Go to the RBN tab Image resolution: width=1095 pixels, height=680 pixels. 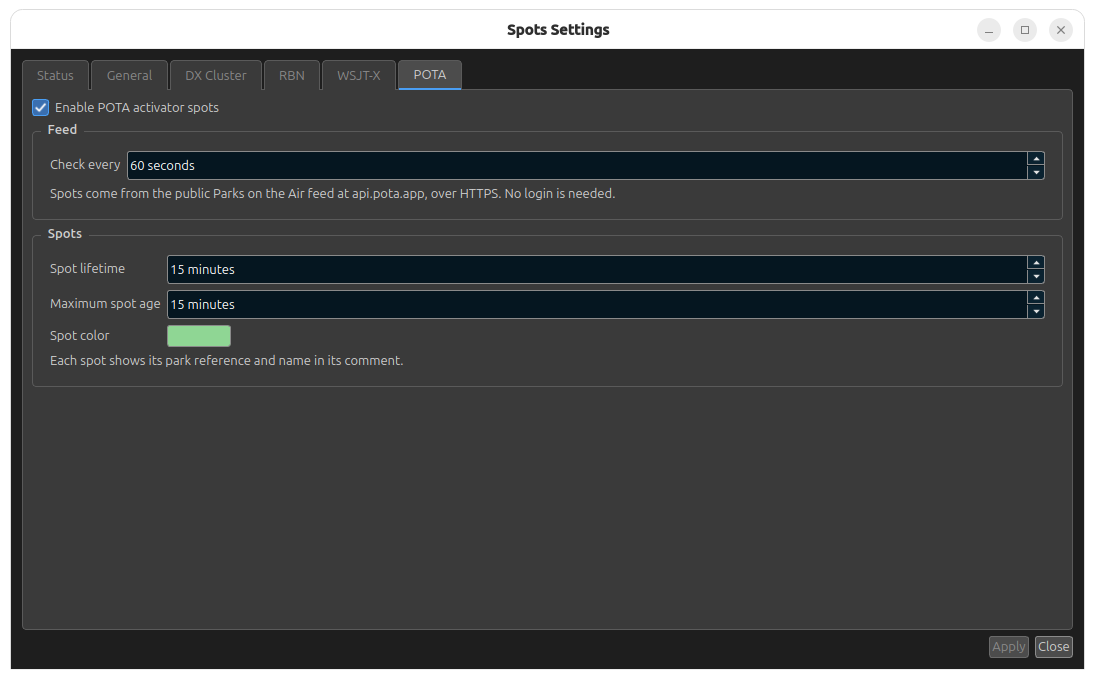[292, 75]
